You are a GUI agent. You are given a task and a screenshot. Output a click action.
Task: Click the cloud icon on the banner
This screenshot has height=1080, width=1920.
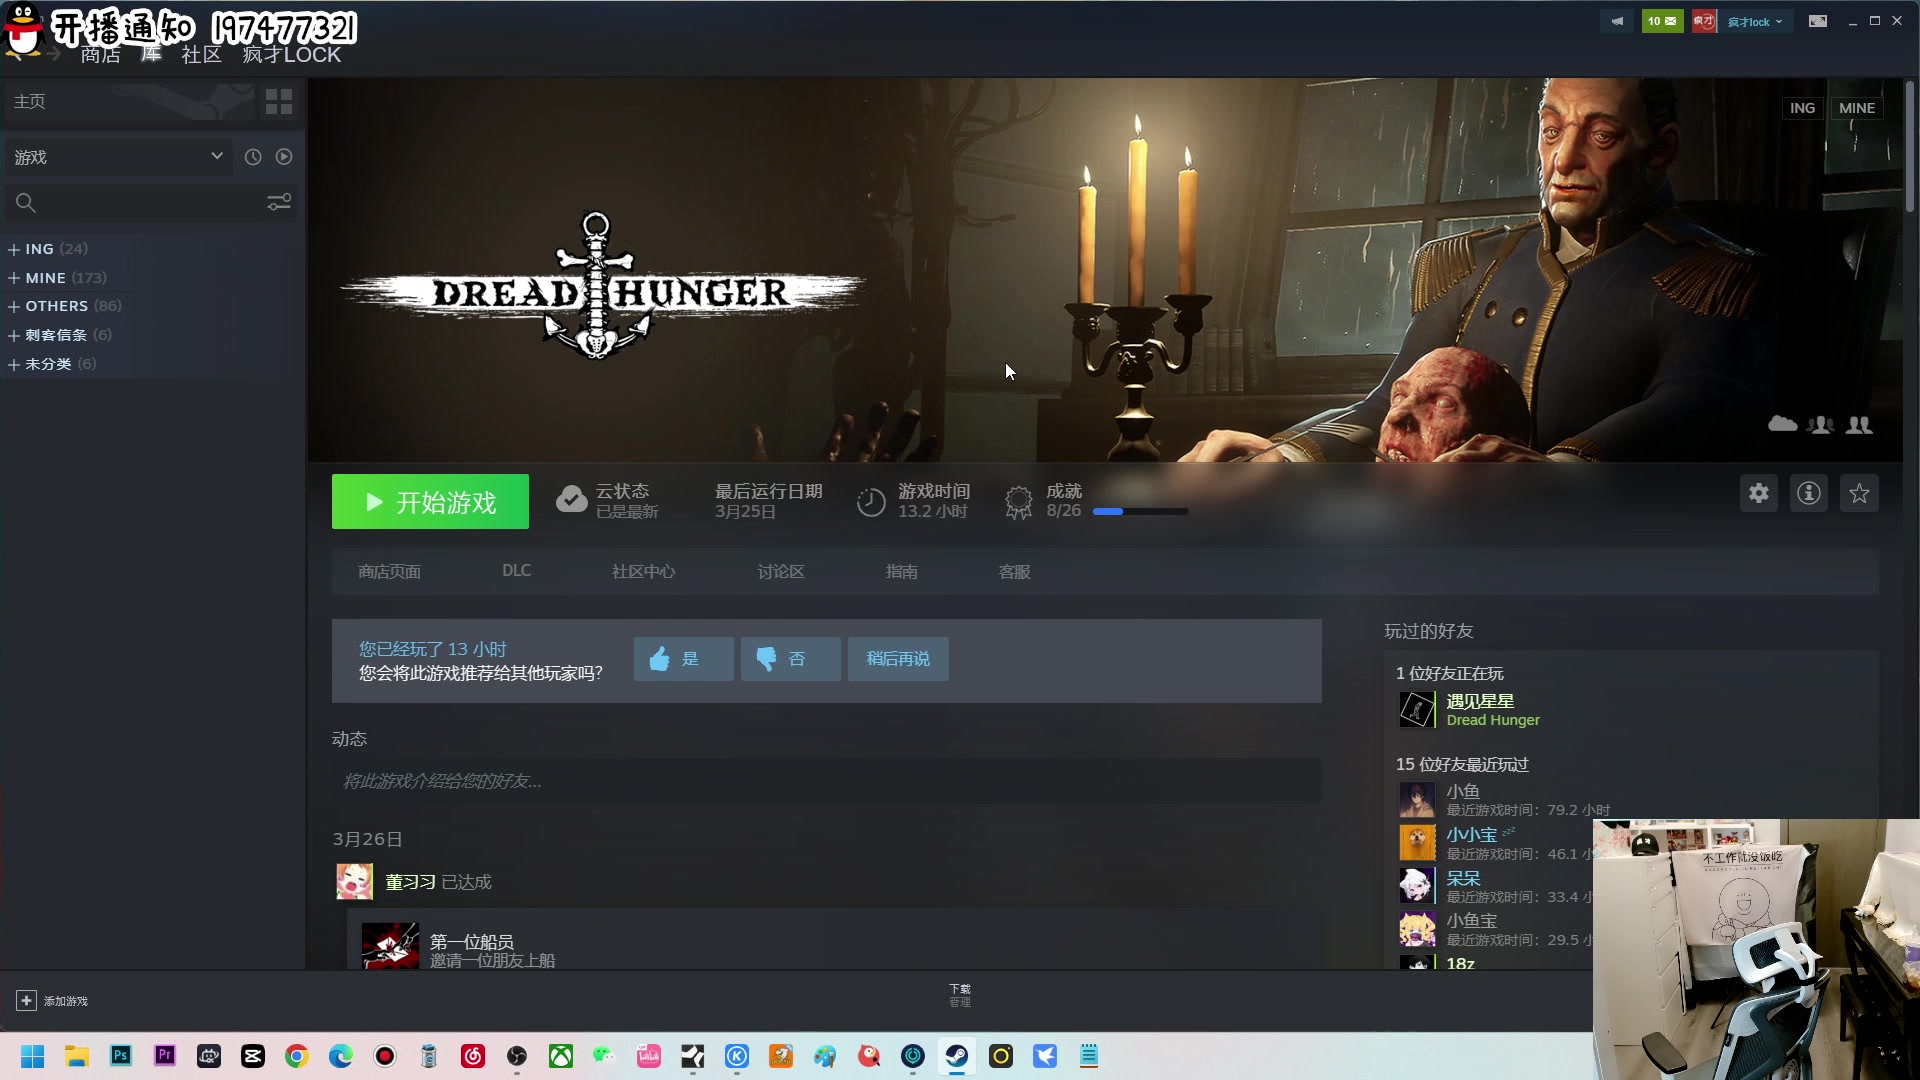click(x=1782, y=424)
